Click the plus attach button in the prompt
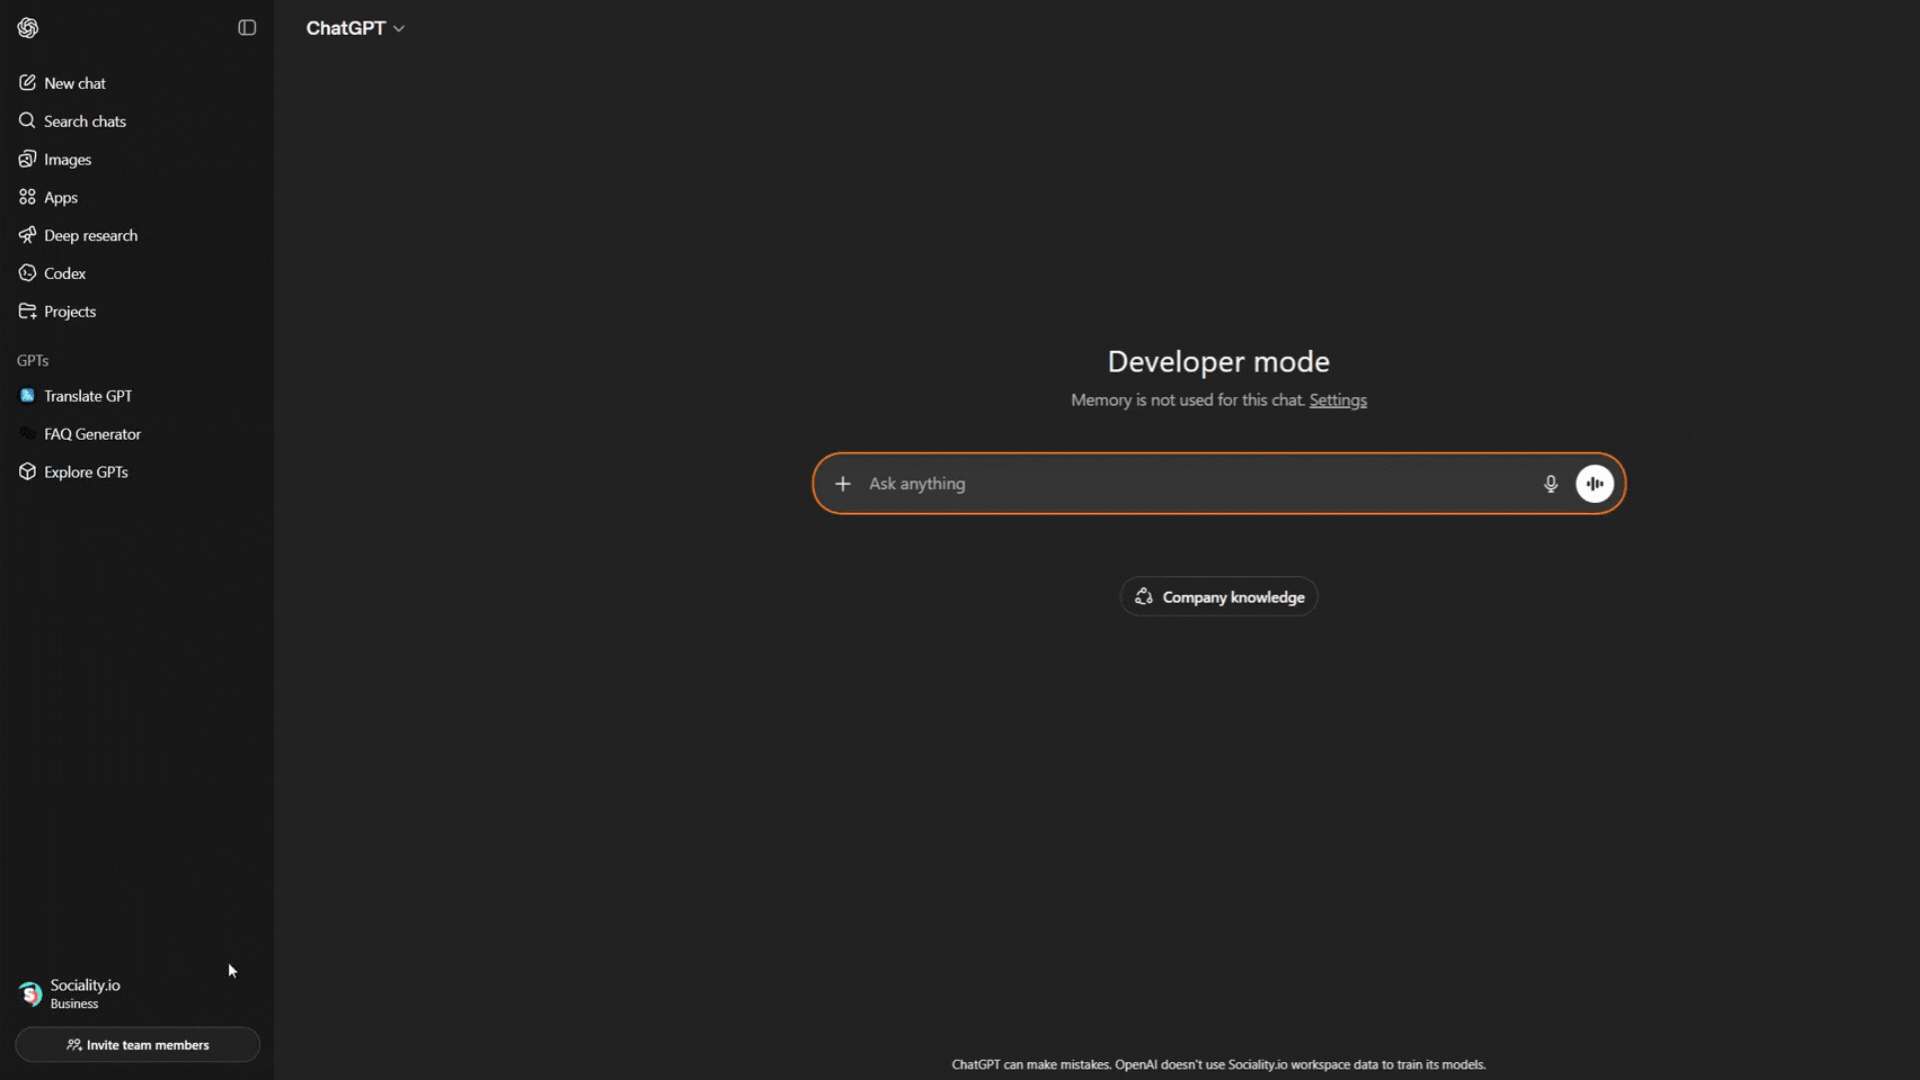This screenshot has height=1080, width=1920. pyautogui.click(x=843, y=484)
